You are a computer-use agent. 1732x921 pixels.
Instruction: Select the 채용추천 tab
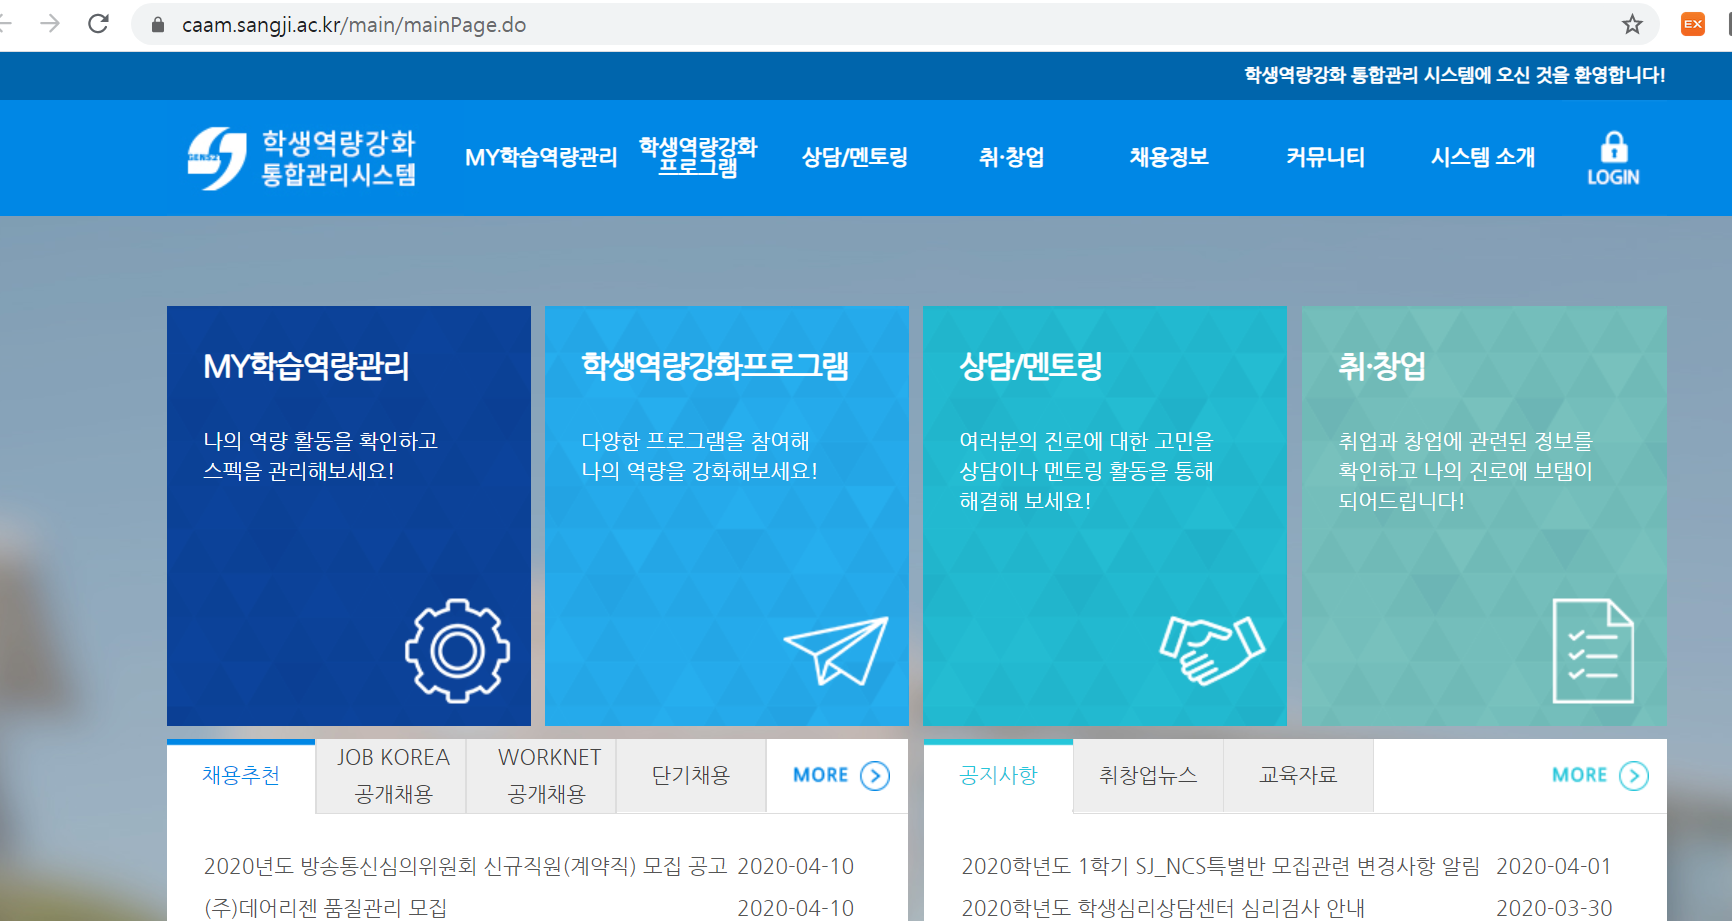click(x=241, y=775)
